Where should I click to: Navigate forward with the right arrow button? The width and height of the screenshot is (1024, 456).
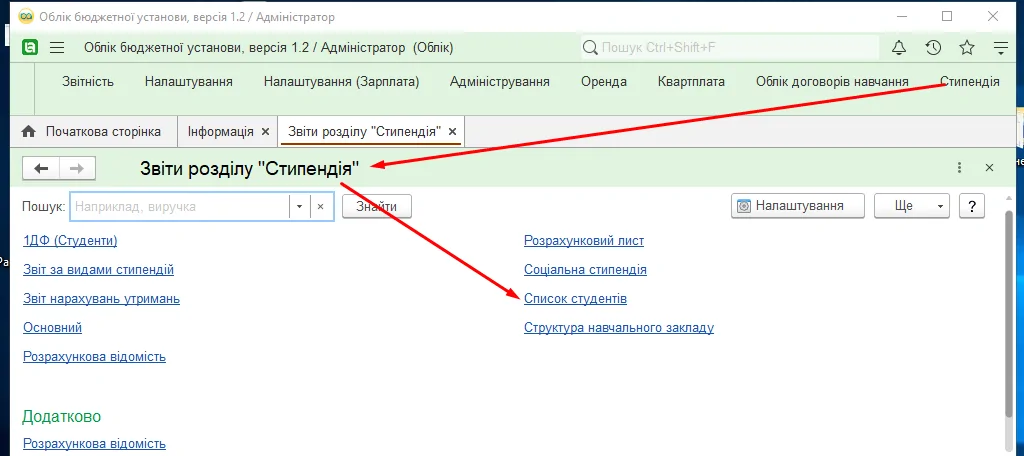77,169
